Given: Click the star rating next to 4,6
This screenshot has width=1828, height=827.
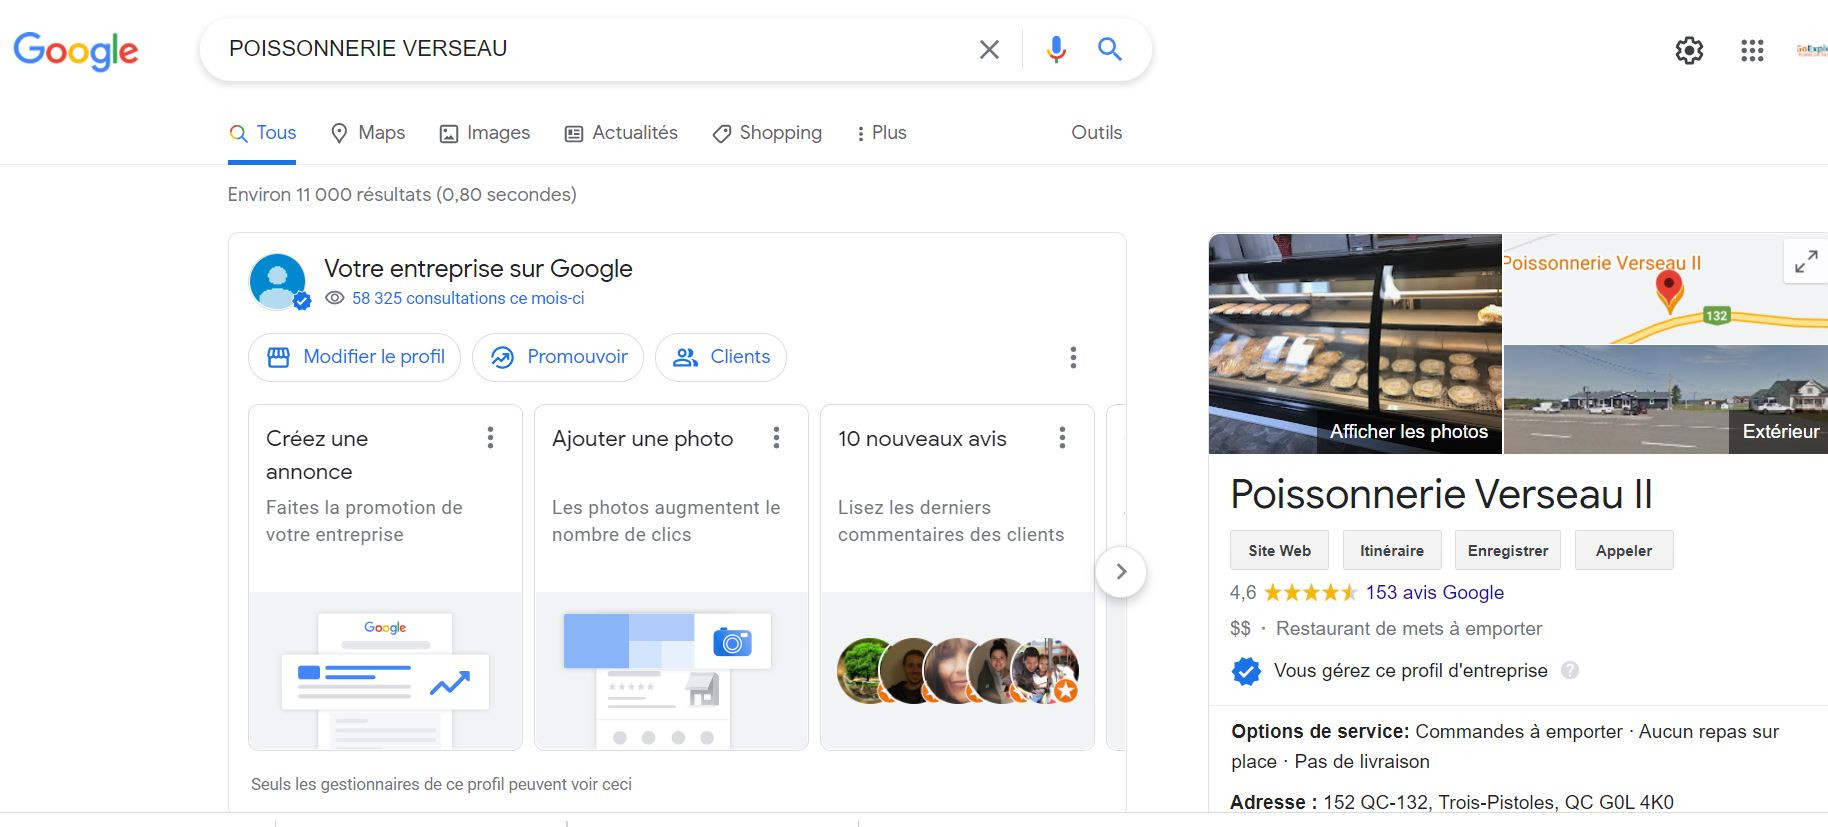Looking at the screenshot, I should click(1310, 593).
